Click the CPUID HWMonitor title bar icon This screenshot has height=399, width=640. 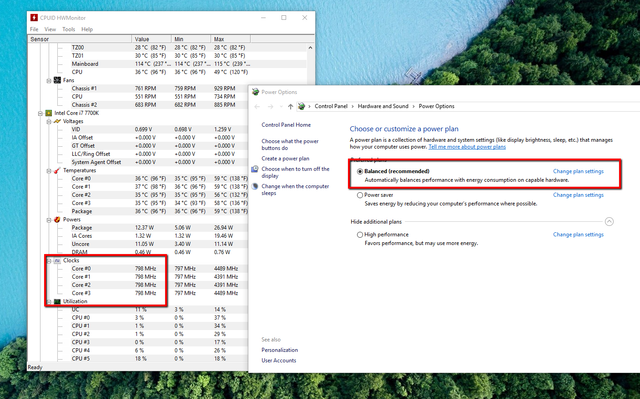34,18
